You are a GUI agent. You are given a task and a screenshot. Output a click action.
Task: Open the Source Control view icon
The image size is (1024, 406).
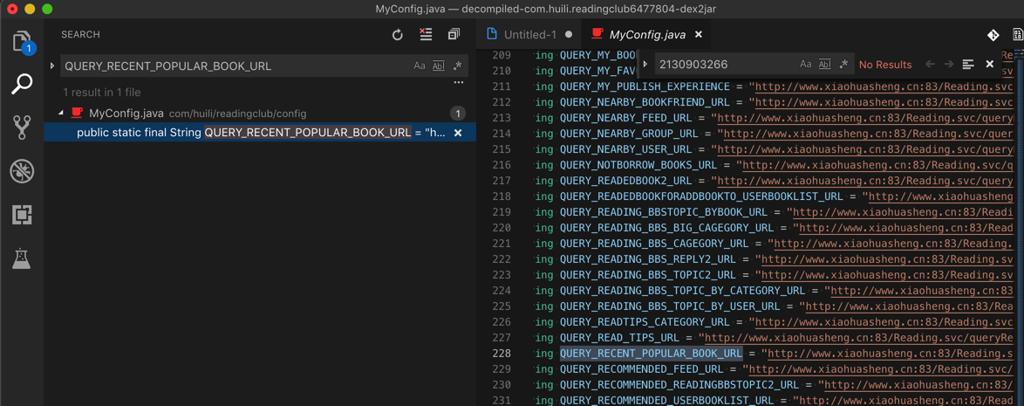point(22,128)
